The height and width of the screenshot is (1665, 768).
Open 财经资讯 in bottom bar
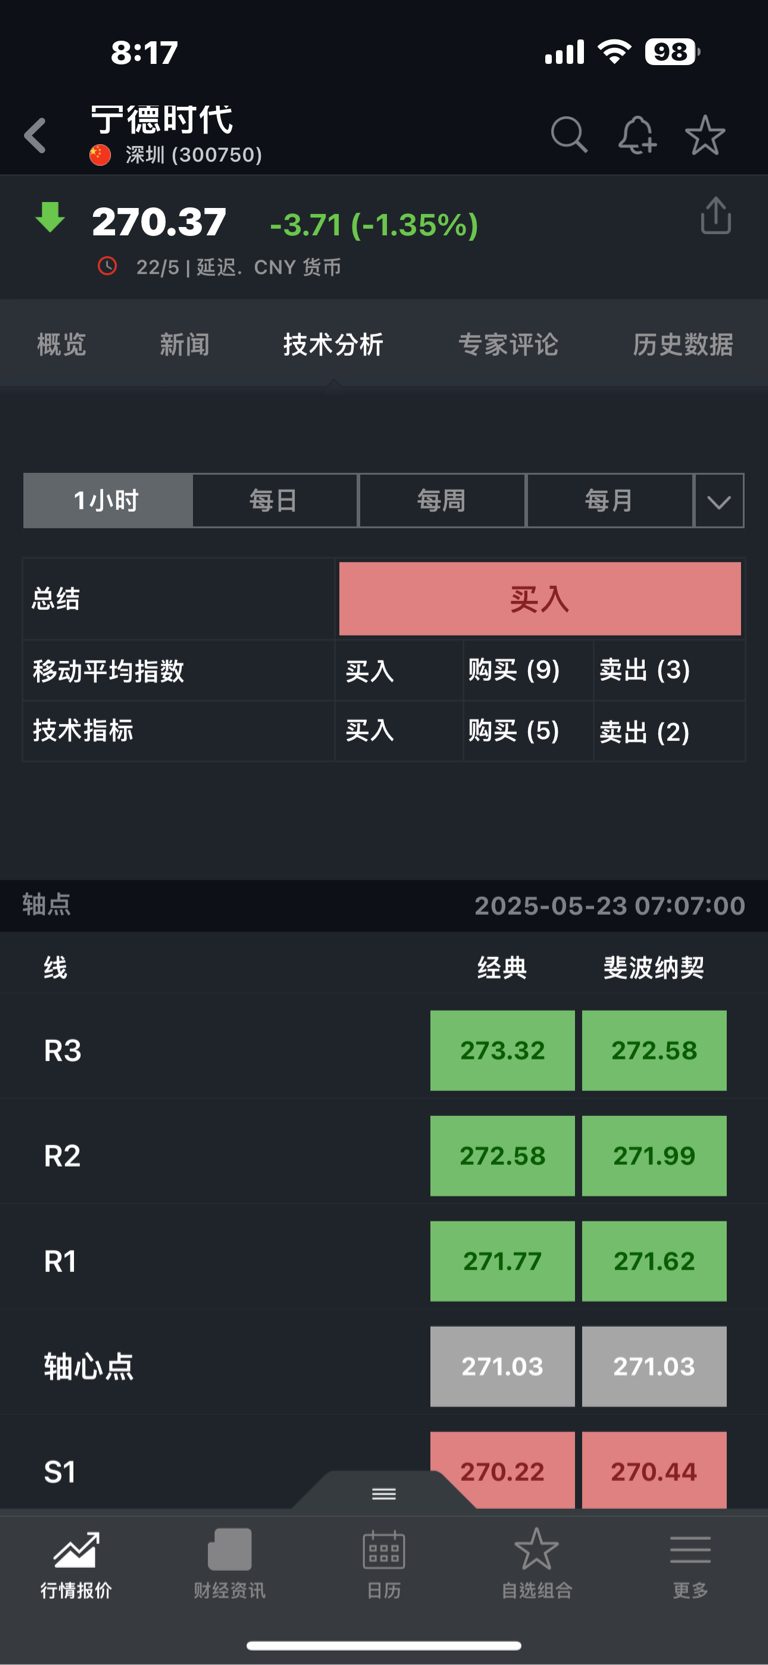click(229, 1564)
